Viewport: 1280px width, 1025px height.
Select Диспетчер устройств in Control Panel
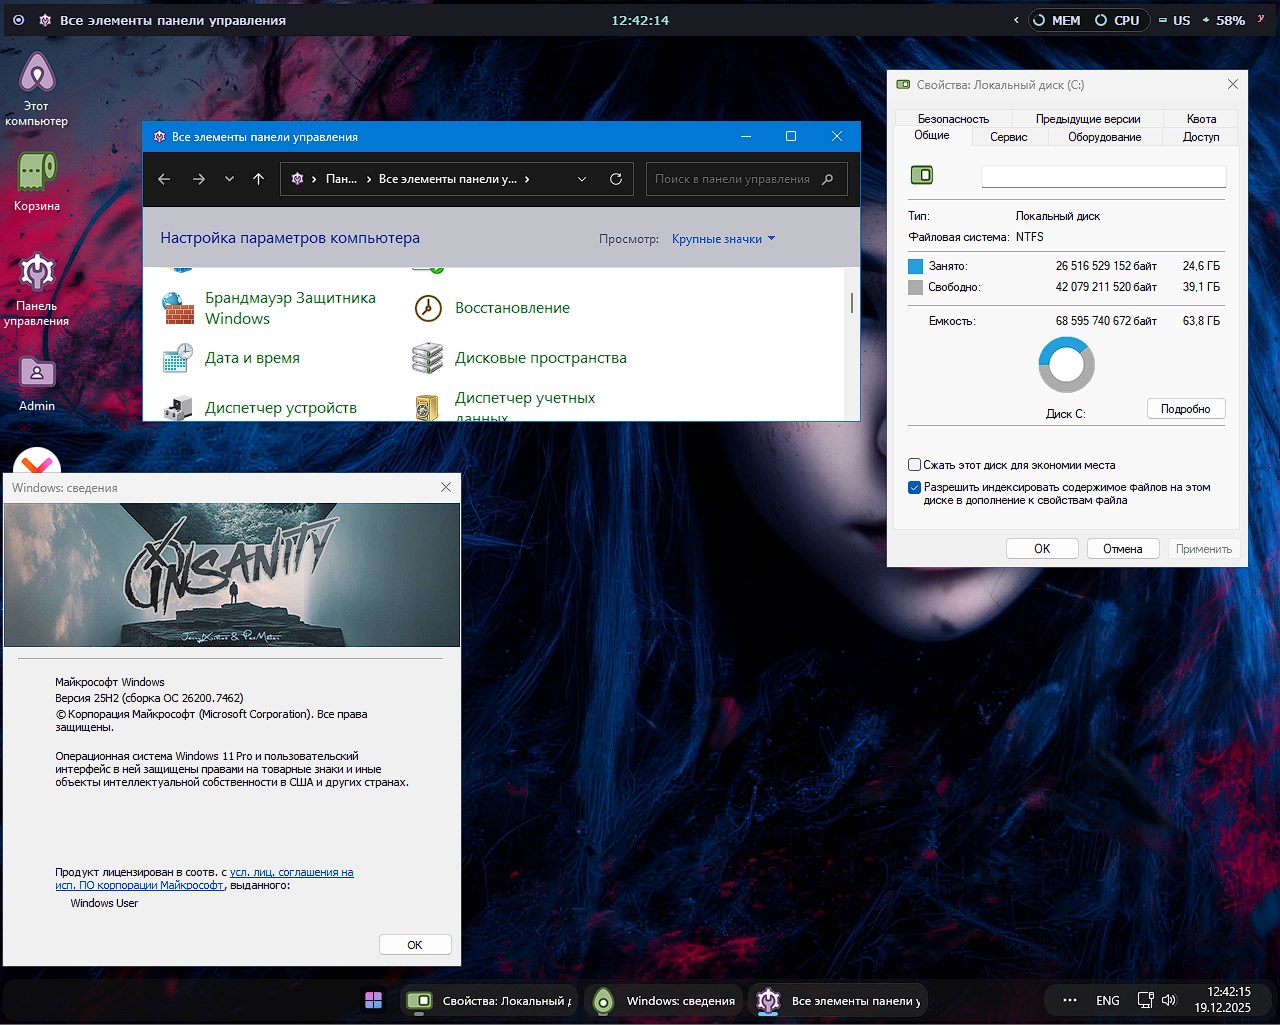point(281,407)
